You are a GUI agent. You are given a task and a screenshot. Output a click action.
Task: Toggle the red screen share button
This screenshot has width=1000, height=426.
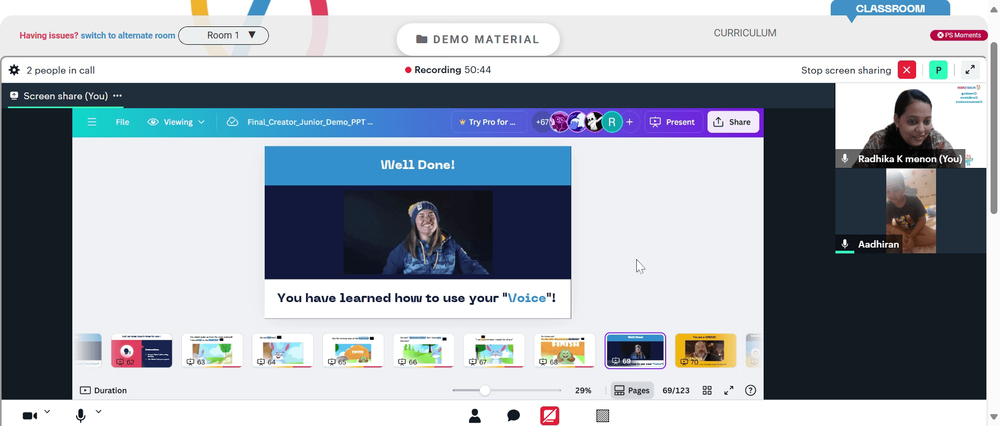coord(550,416)
